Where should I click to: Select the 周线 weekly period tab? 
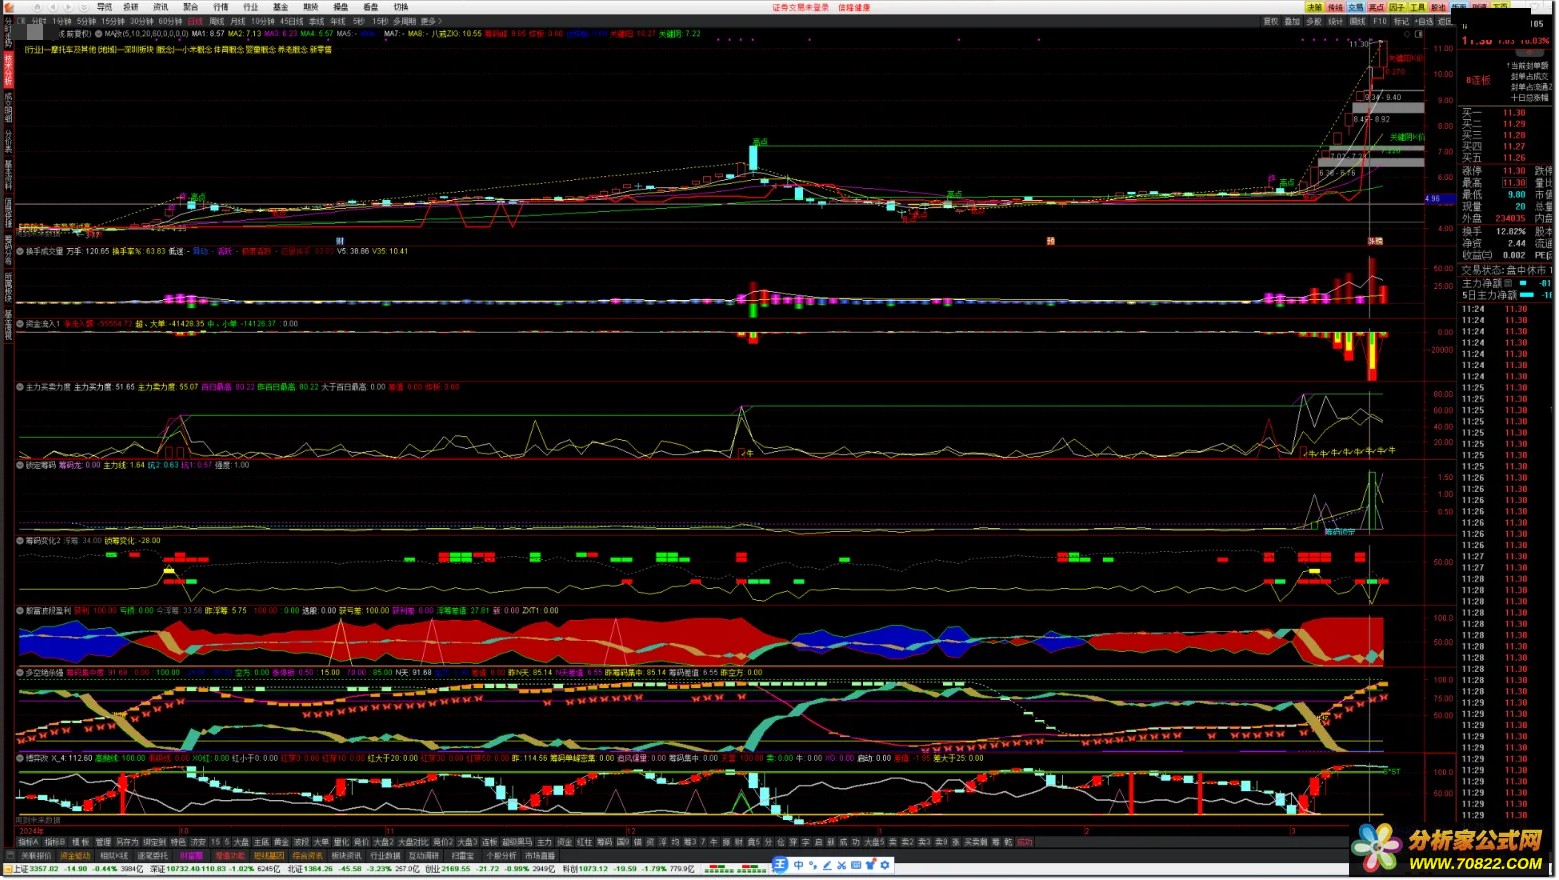216,21
